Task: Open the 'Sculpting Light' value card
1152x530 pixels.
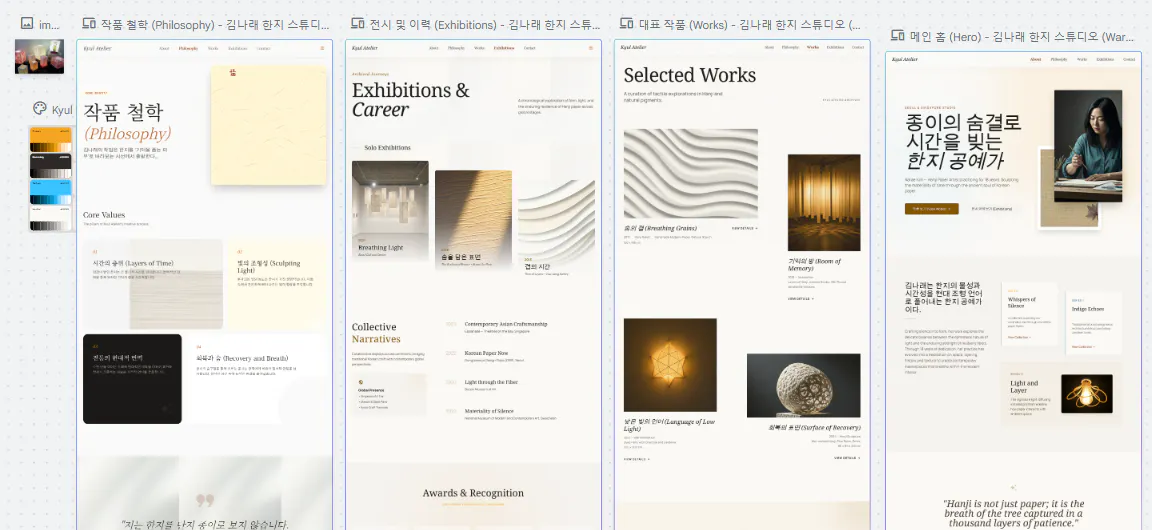Action: [276, 284]
